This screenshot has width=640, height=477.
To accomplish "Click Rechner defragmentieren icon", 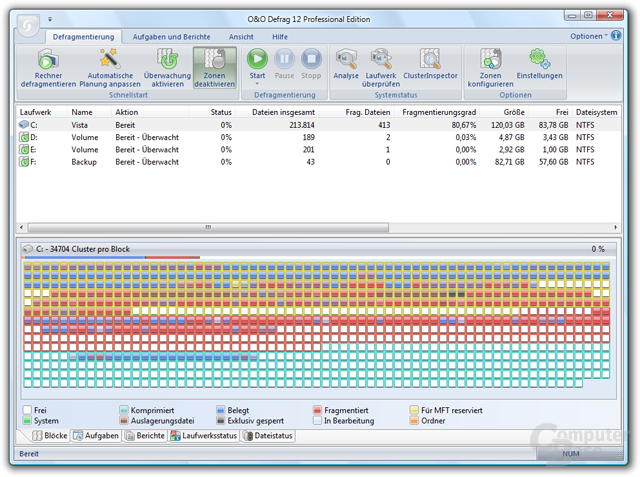I will (48, 59).
